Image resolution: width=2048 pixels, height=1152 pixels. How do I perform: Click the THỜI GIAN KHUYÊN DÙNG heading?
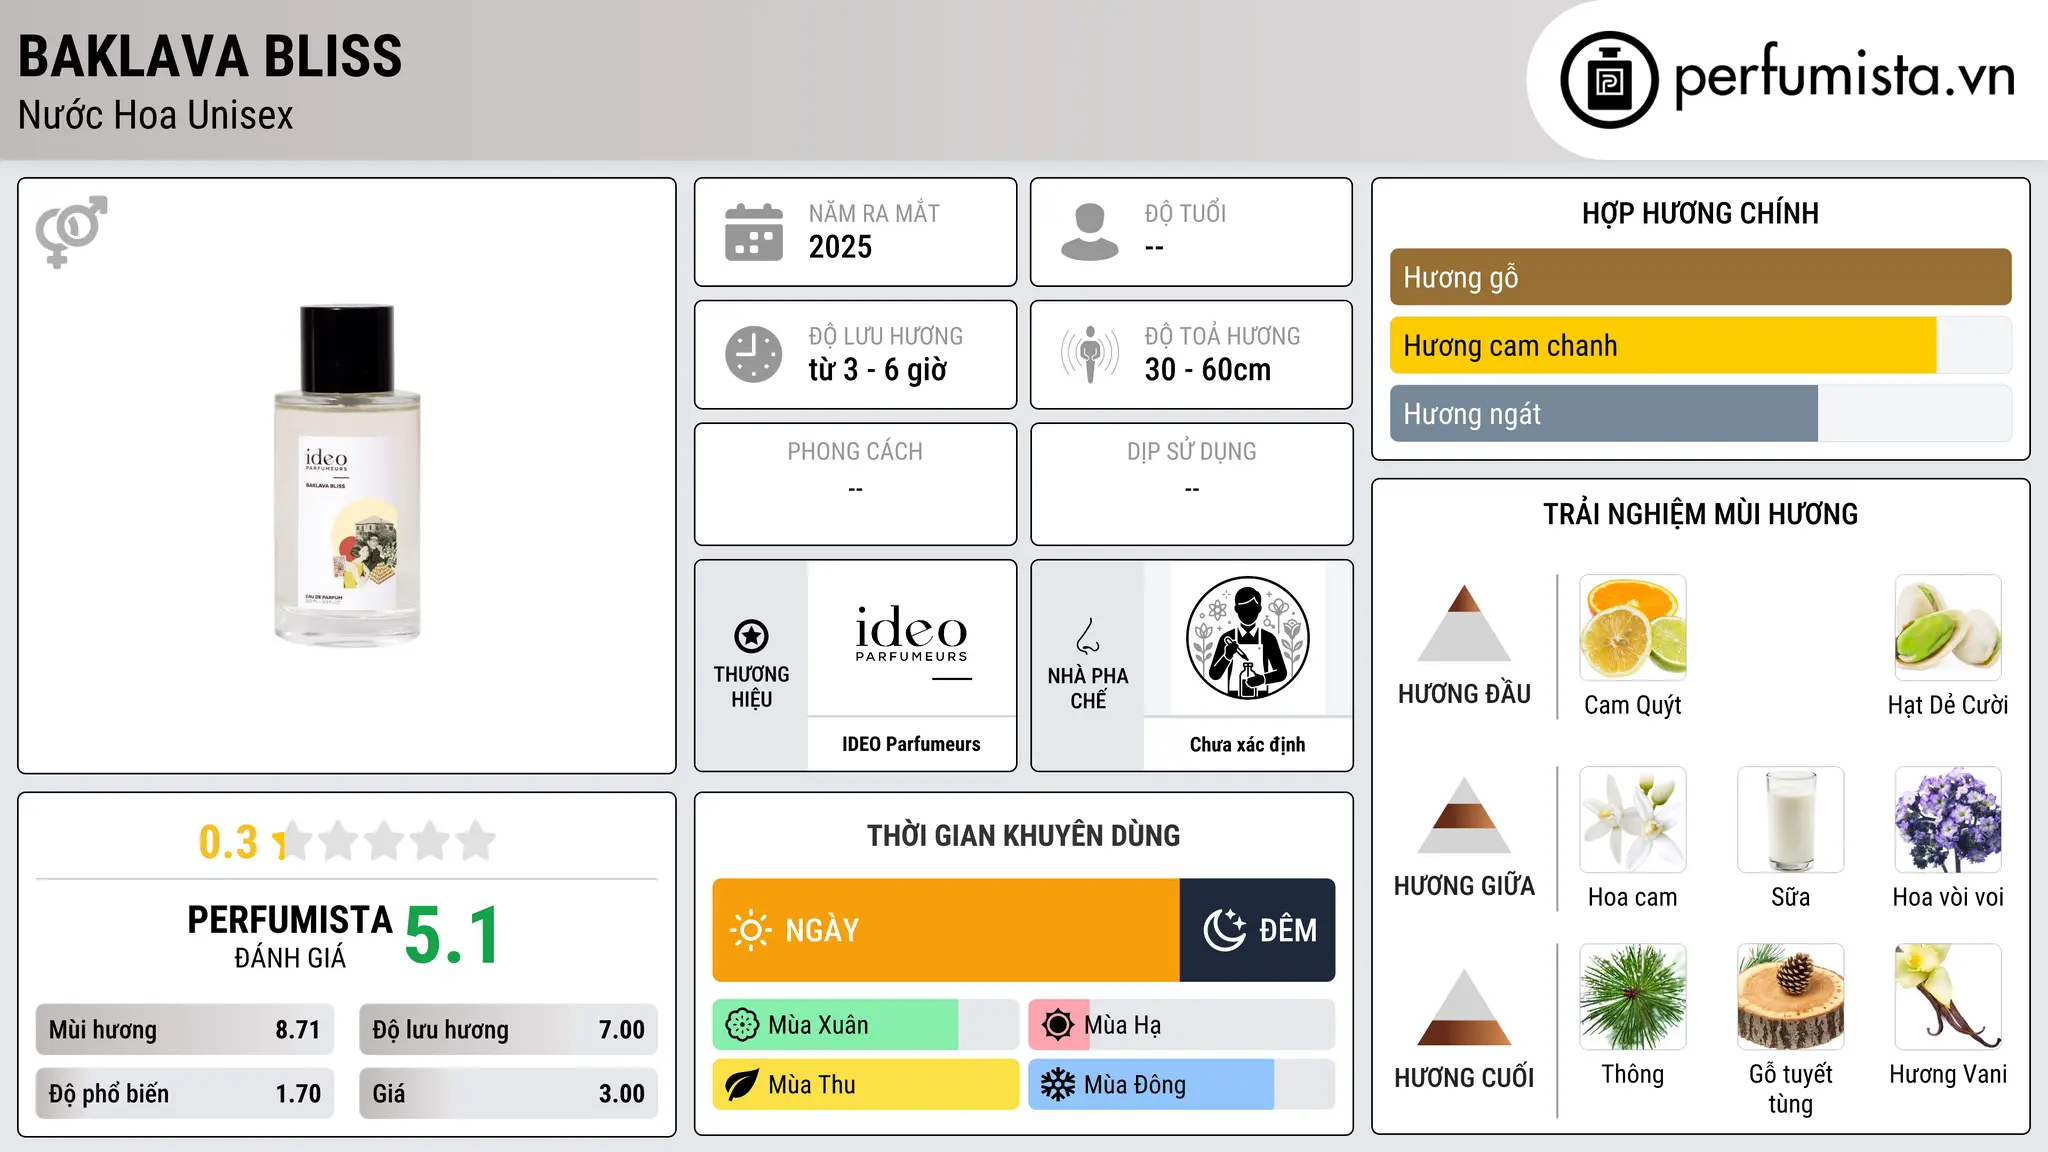pos(1023,835)
